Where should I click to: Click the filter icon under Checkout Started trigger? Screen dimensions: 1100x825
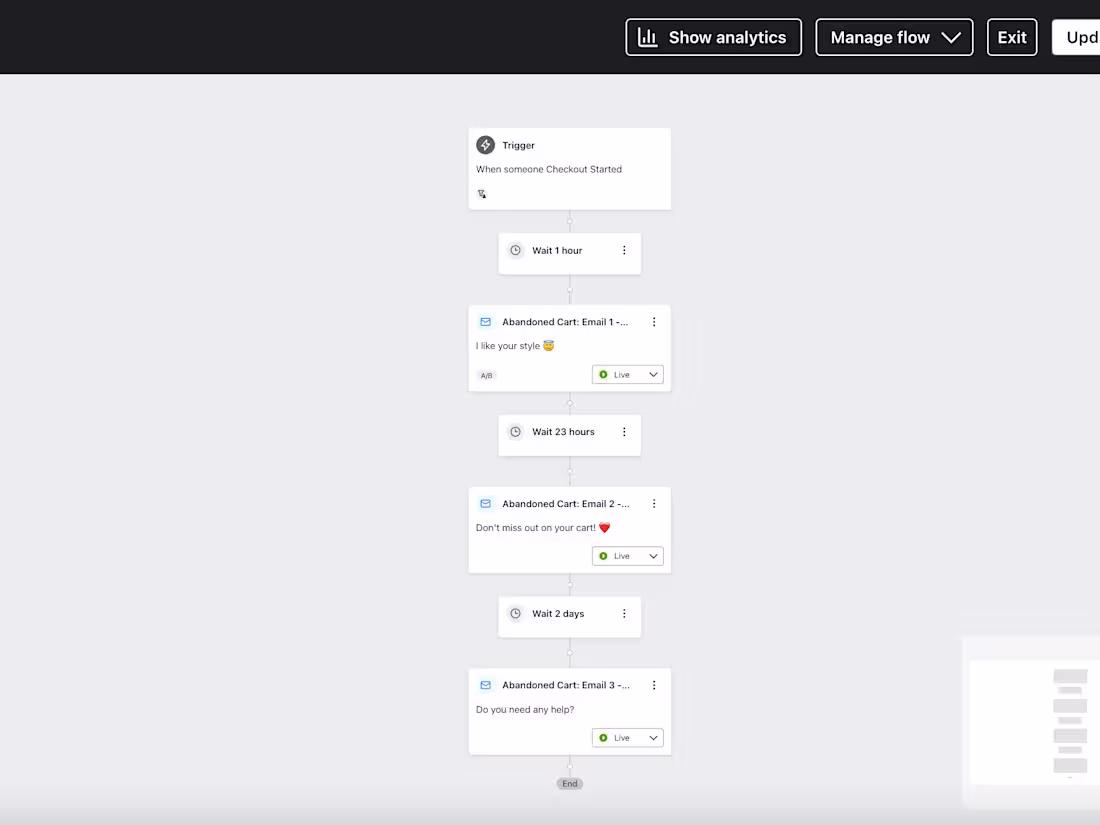tap(482, 193)
